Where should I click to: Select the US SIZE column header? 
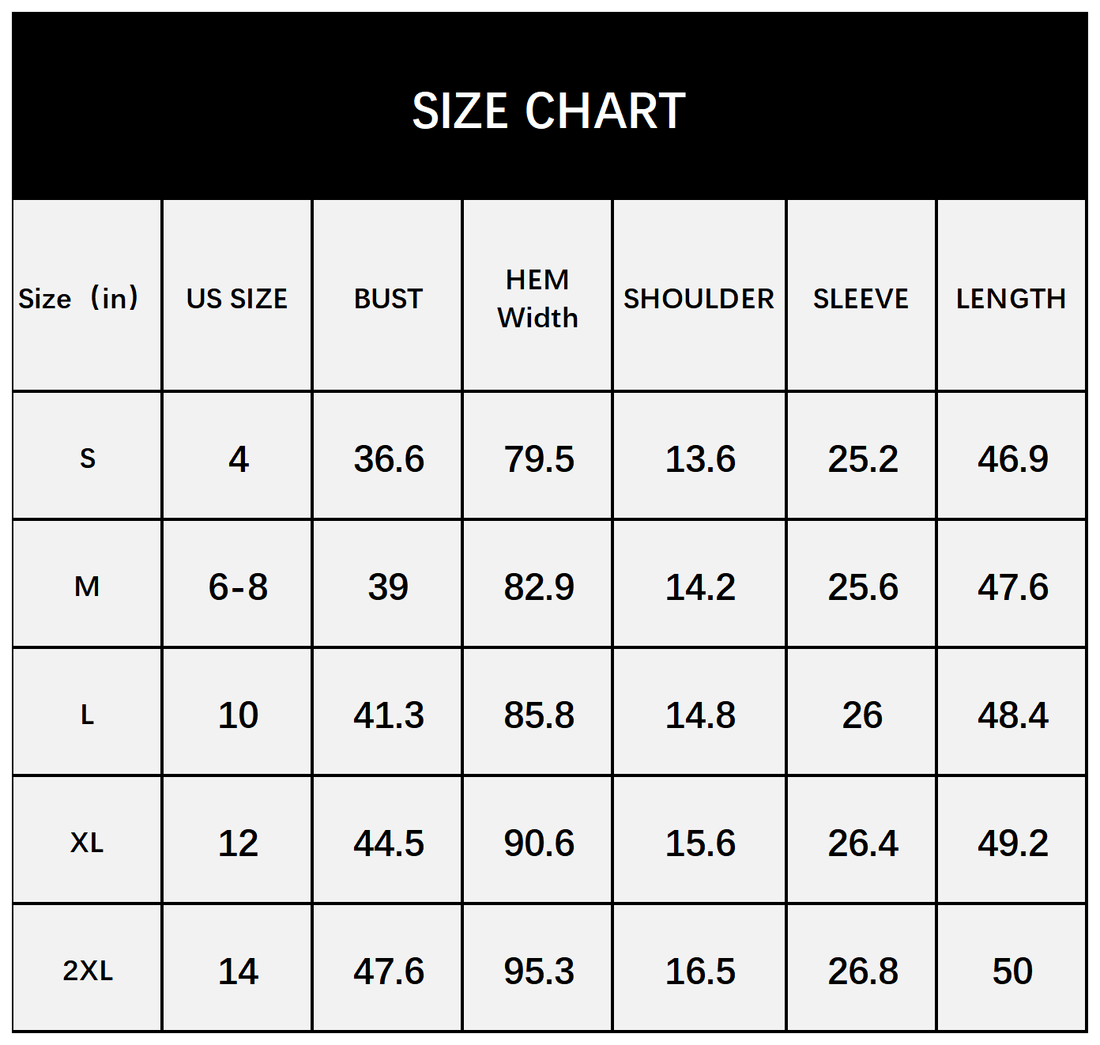coord(237,299)
